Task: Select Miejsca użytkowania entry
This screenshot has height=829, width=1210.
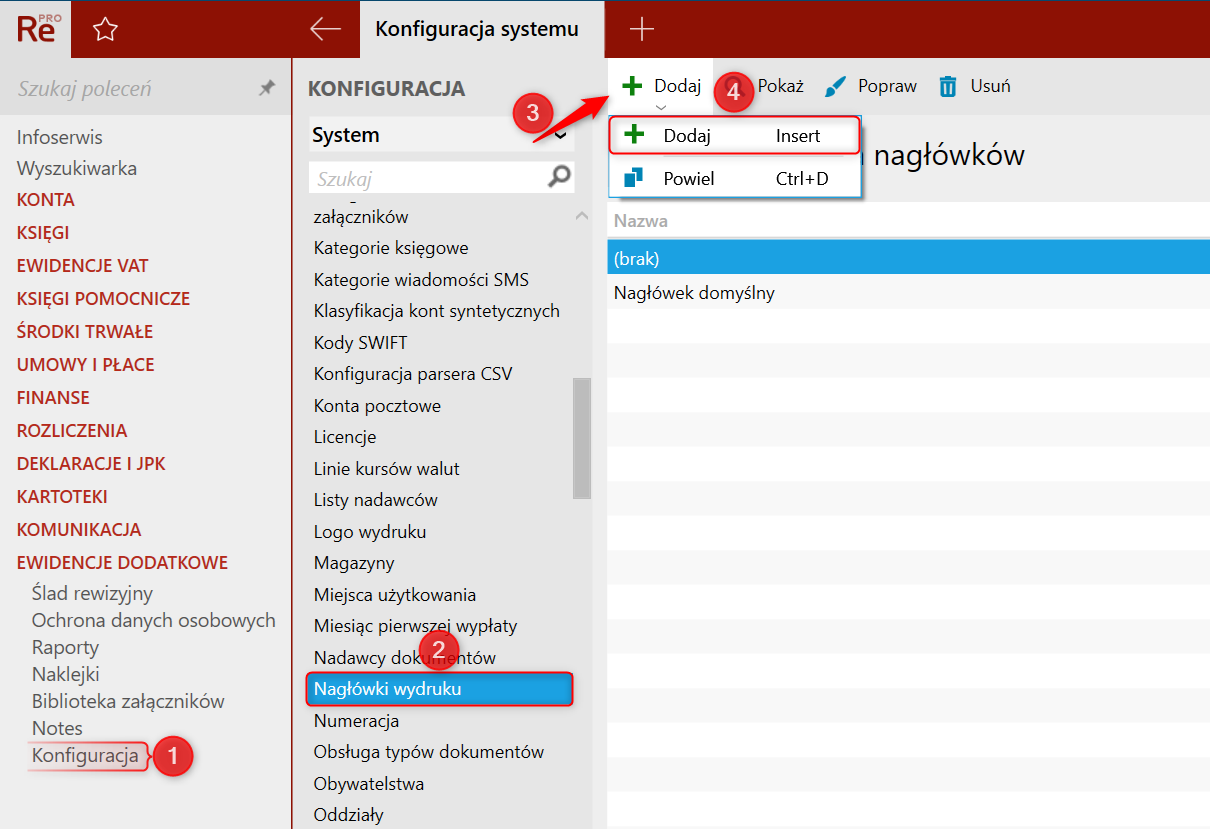Action: (394, 595)
